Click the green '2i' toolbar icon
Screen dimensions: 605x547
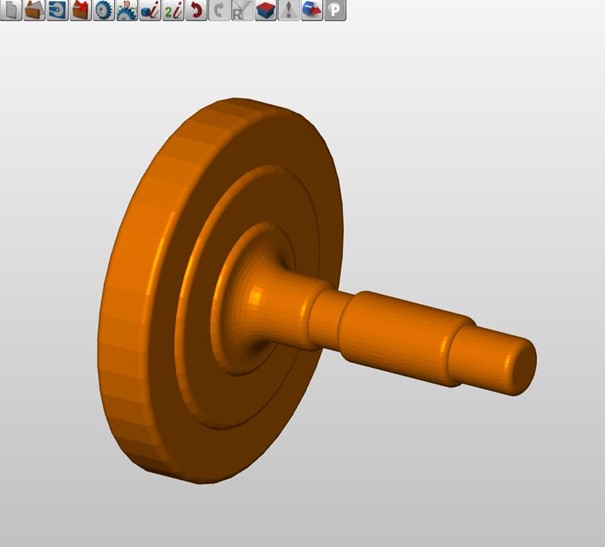[x=173, y=12]
